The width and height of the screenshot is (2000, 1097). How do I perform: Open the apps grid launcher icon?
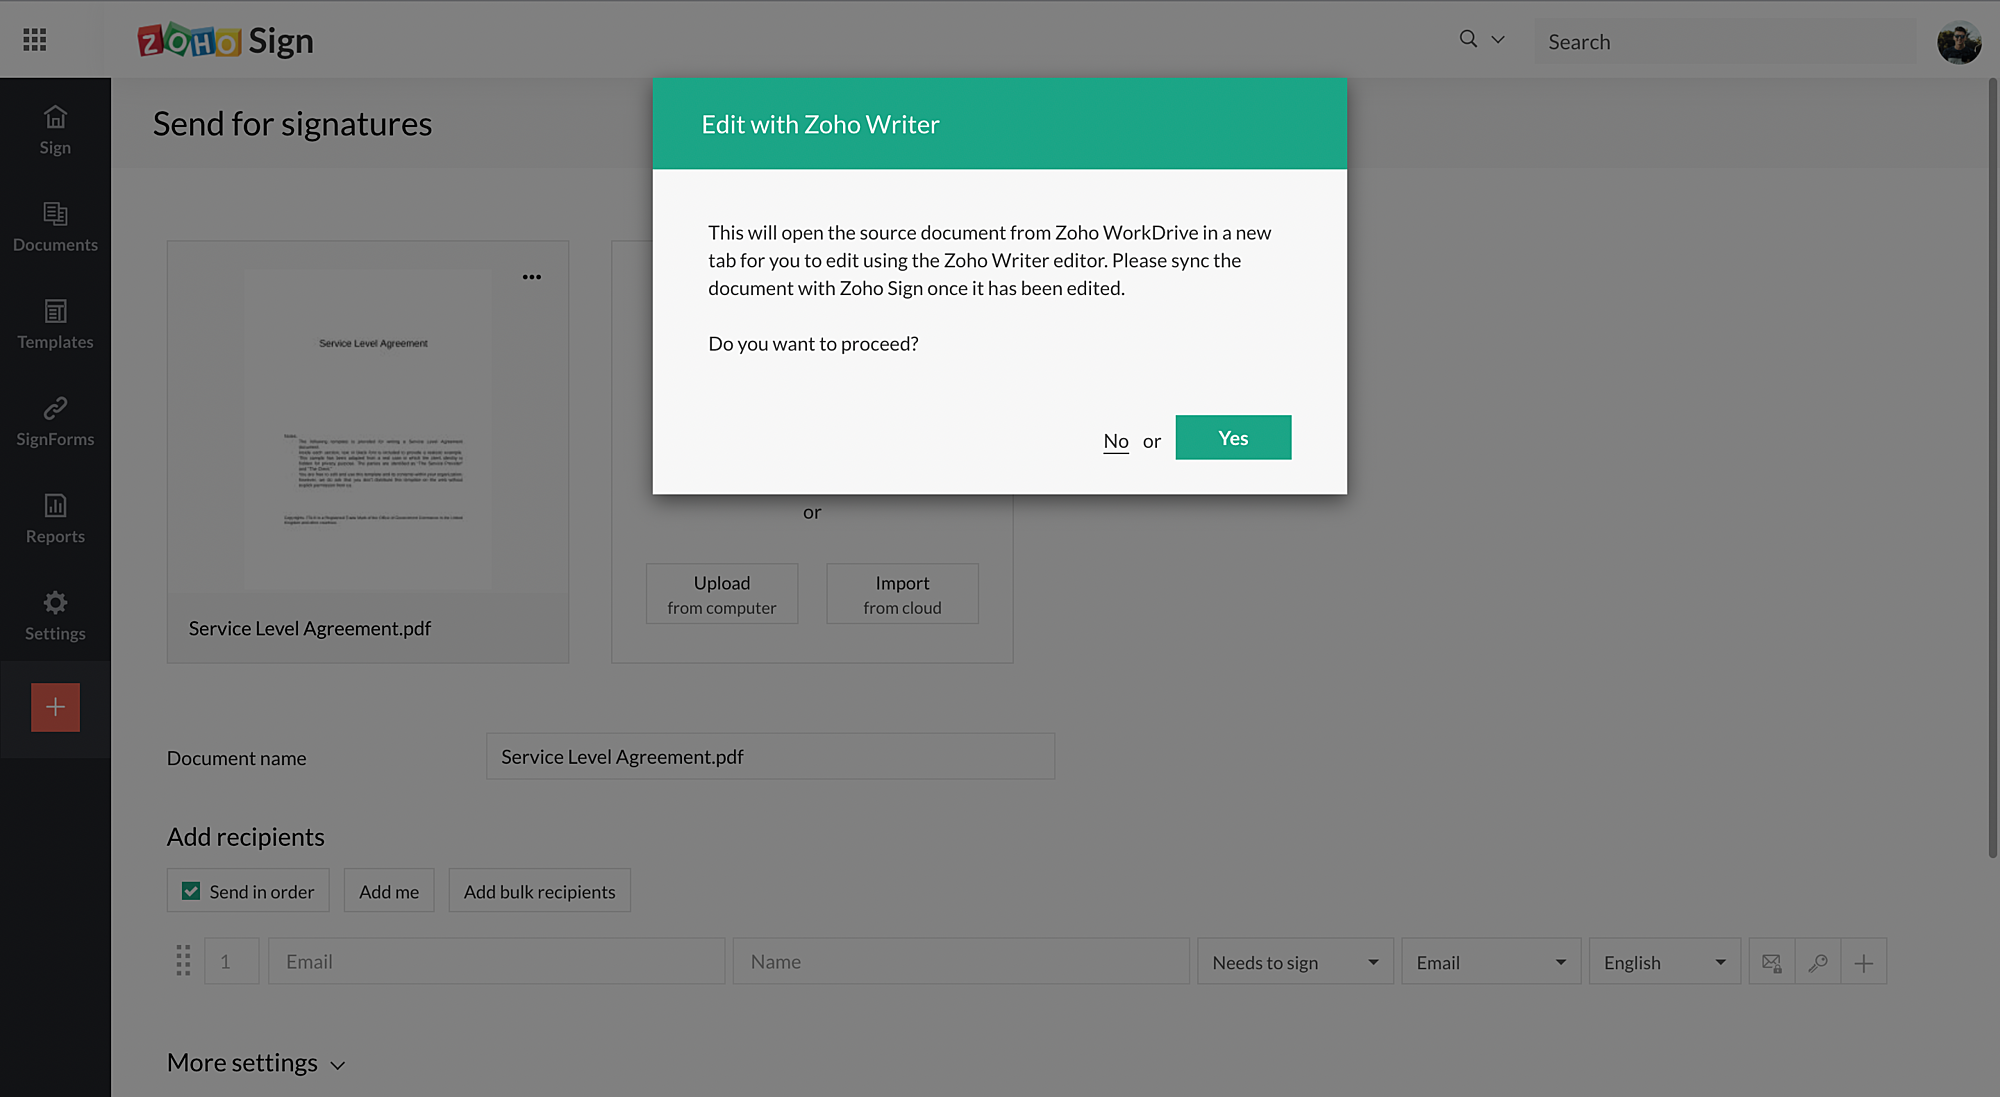(35, 40)
